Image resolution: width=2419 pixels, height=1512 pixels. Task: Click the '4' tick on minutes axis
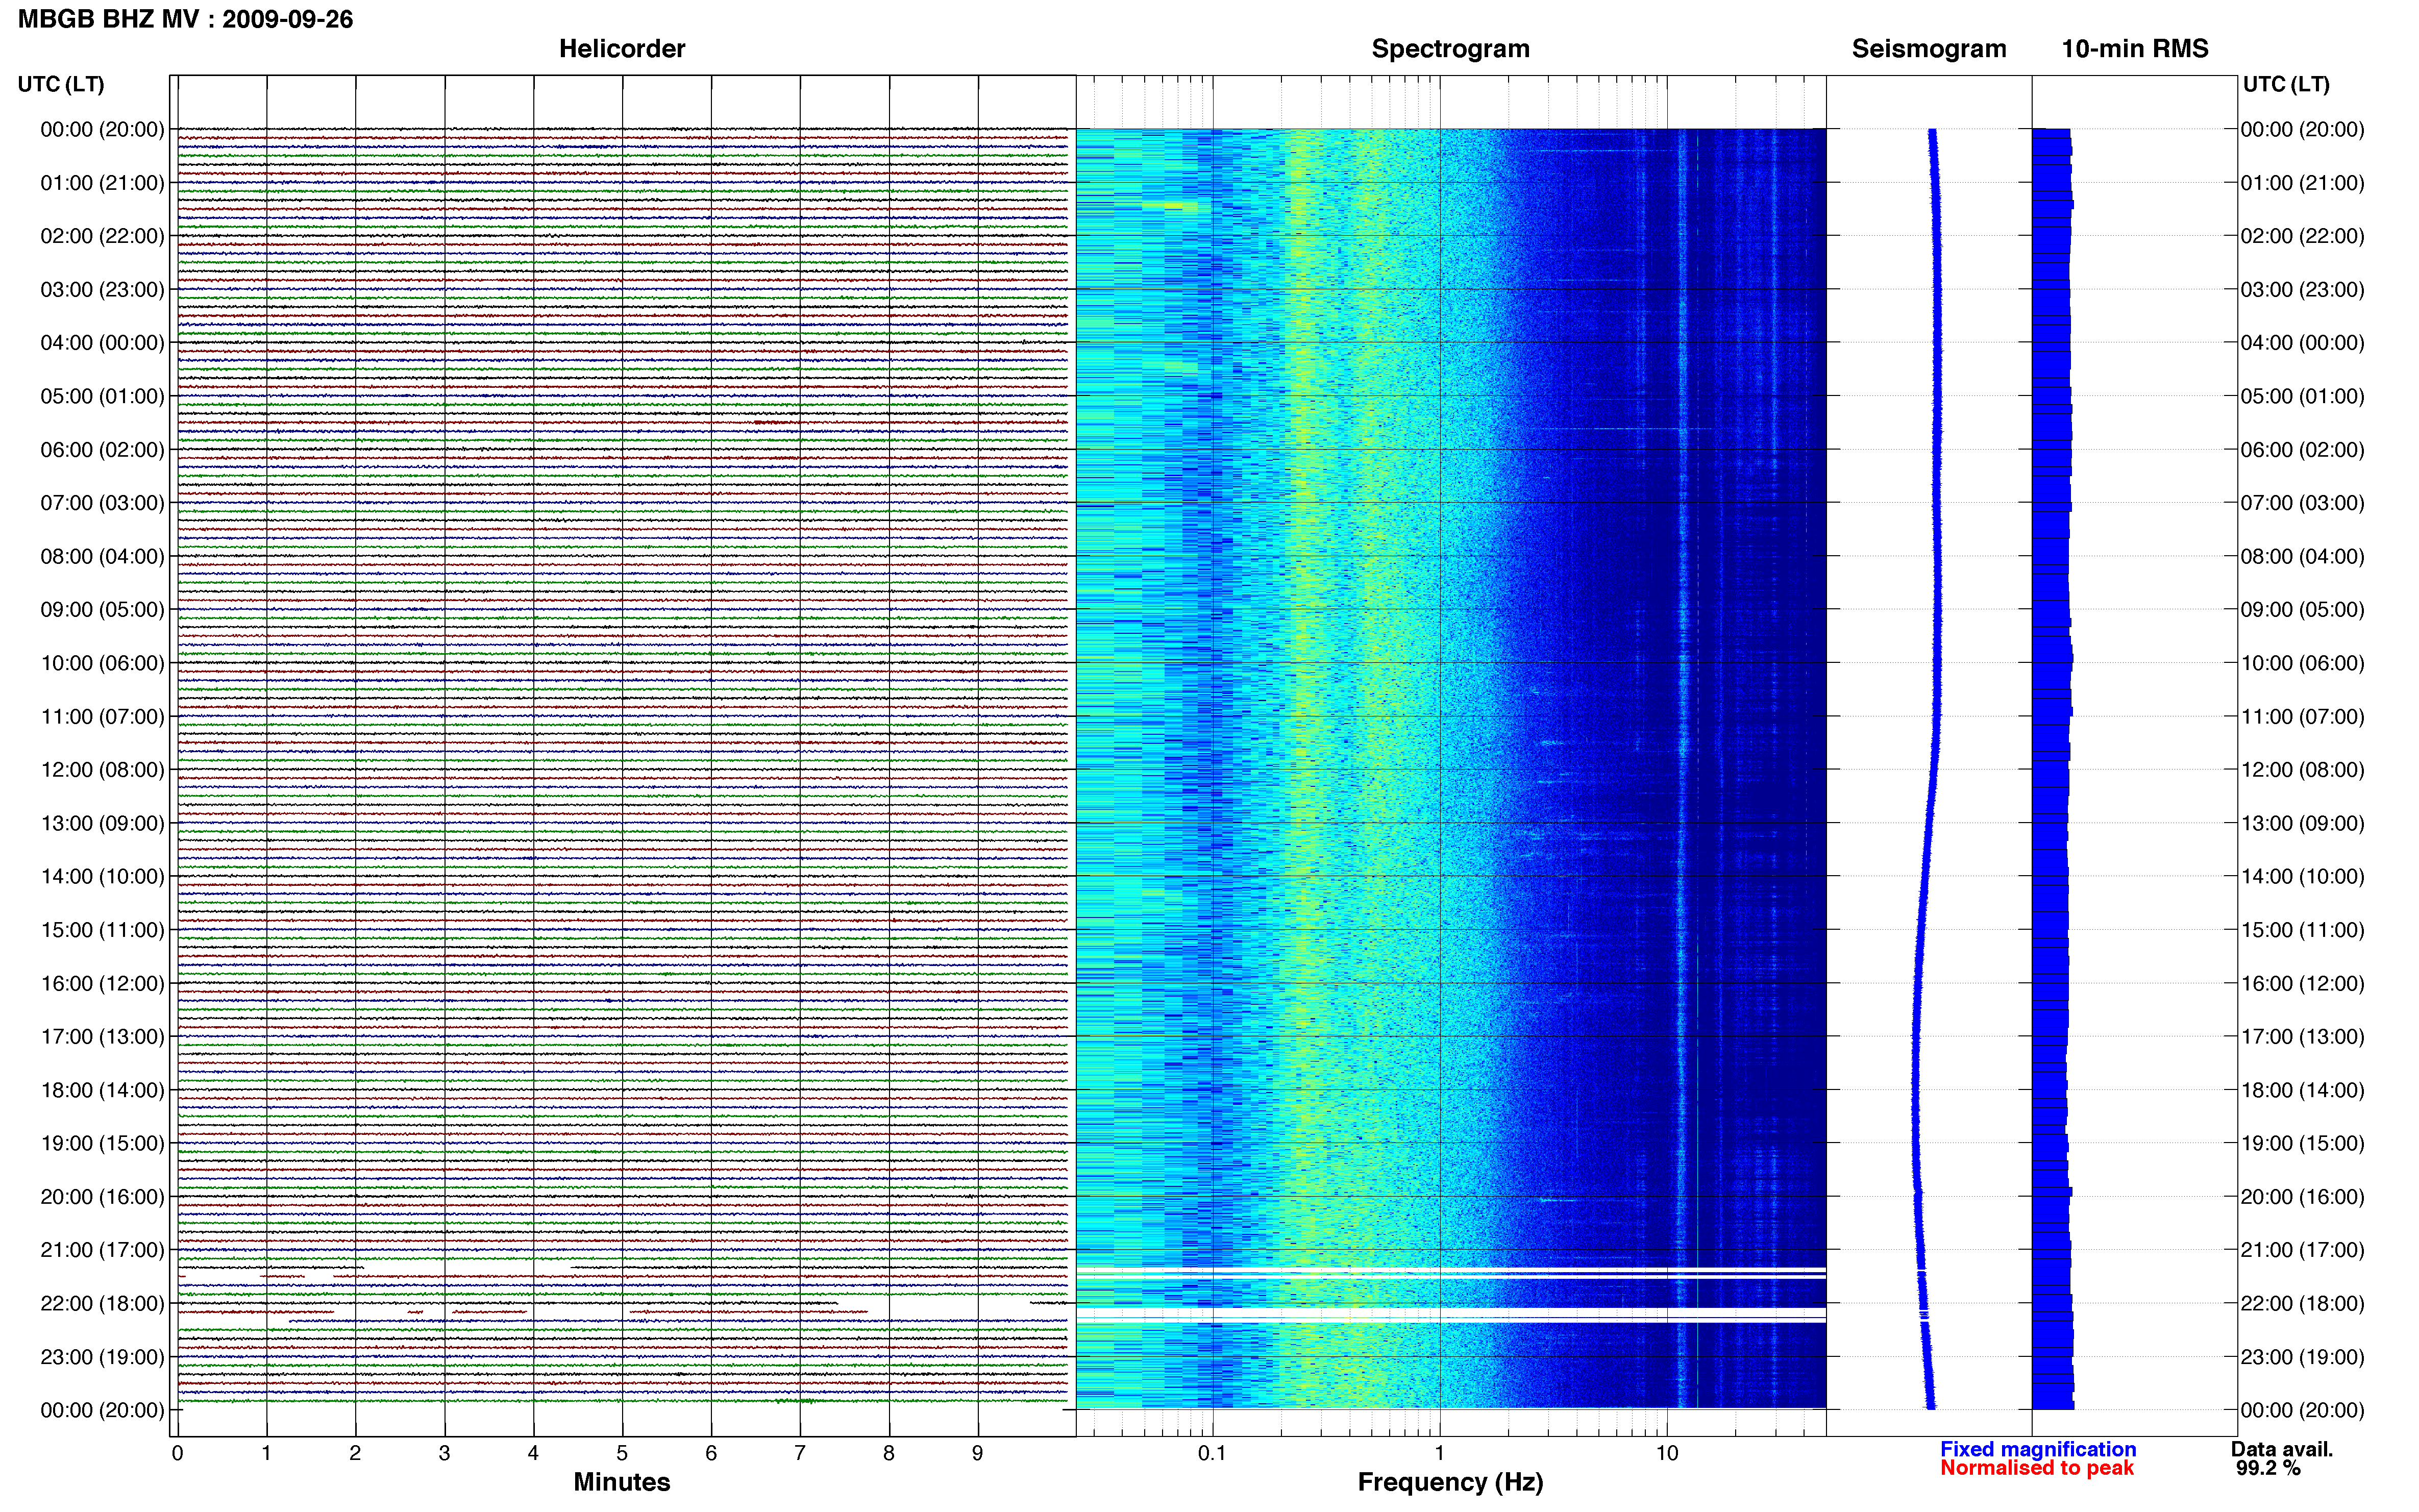tap(533, 1453)
